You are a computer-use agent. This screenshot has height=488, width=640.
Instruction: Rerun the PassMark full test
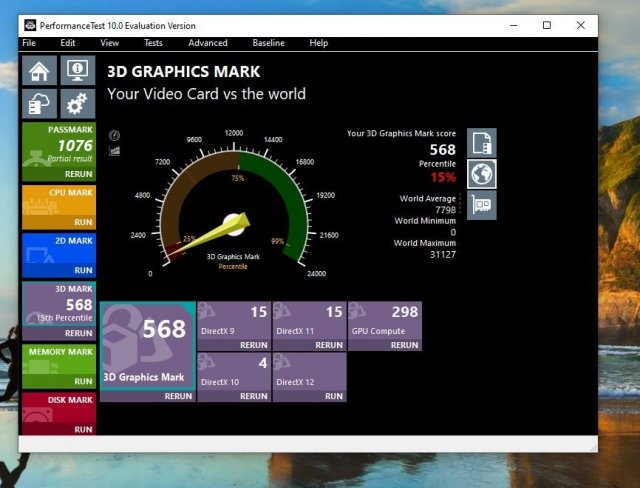78,174
